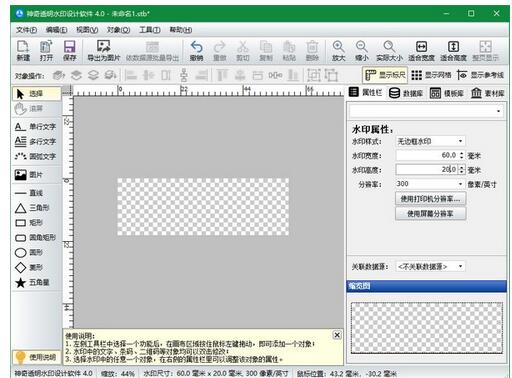Click the 水印宽度 width input field

pos(427,155)
